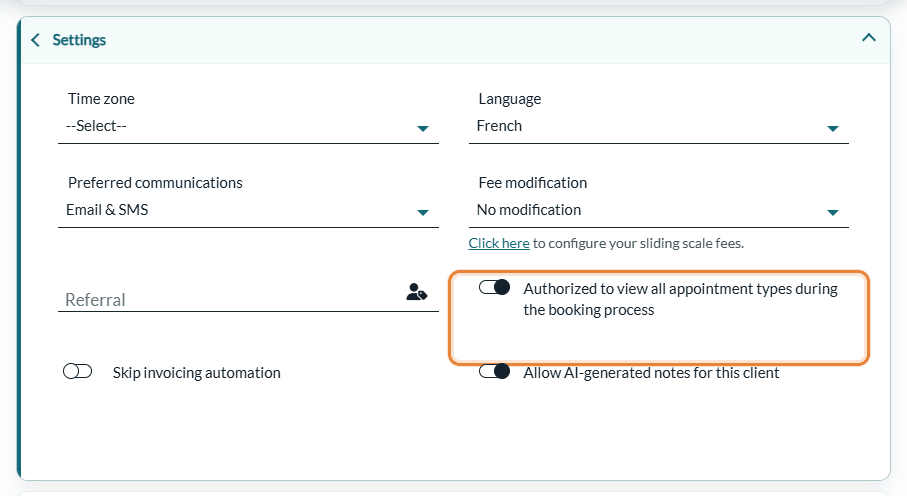This screenshot has width=907, height=496.
Task: Open the Preferred communications dropdown
Action: coord(248,210)
